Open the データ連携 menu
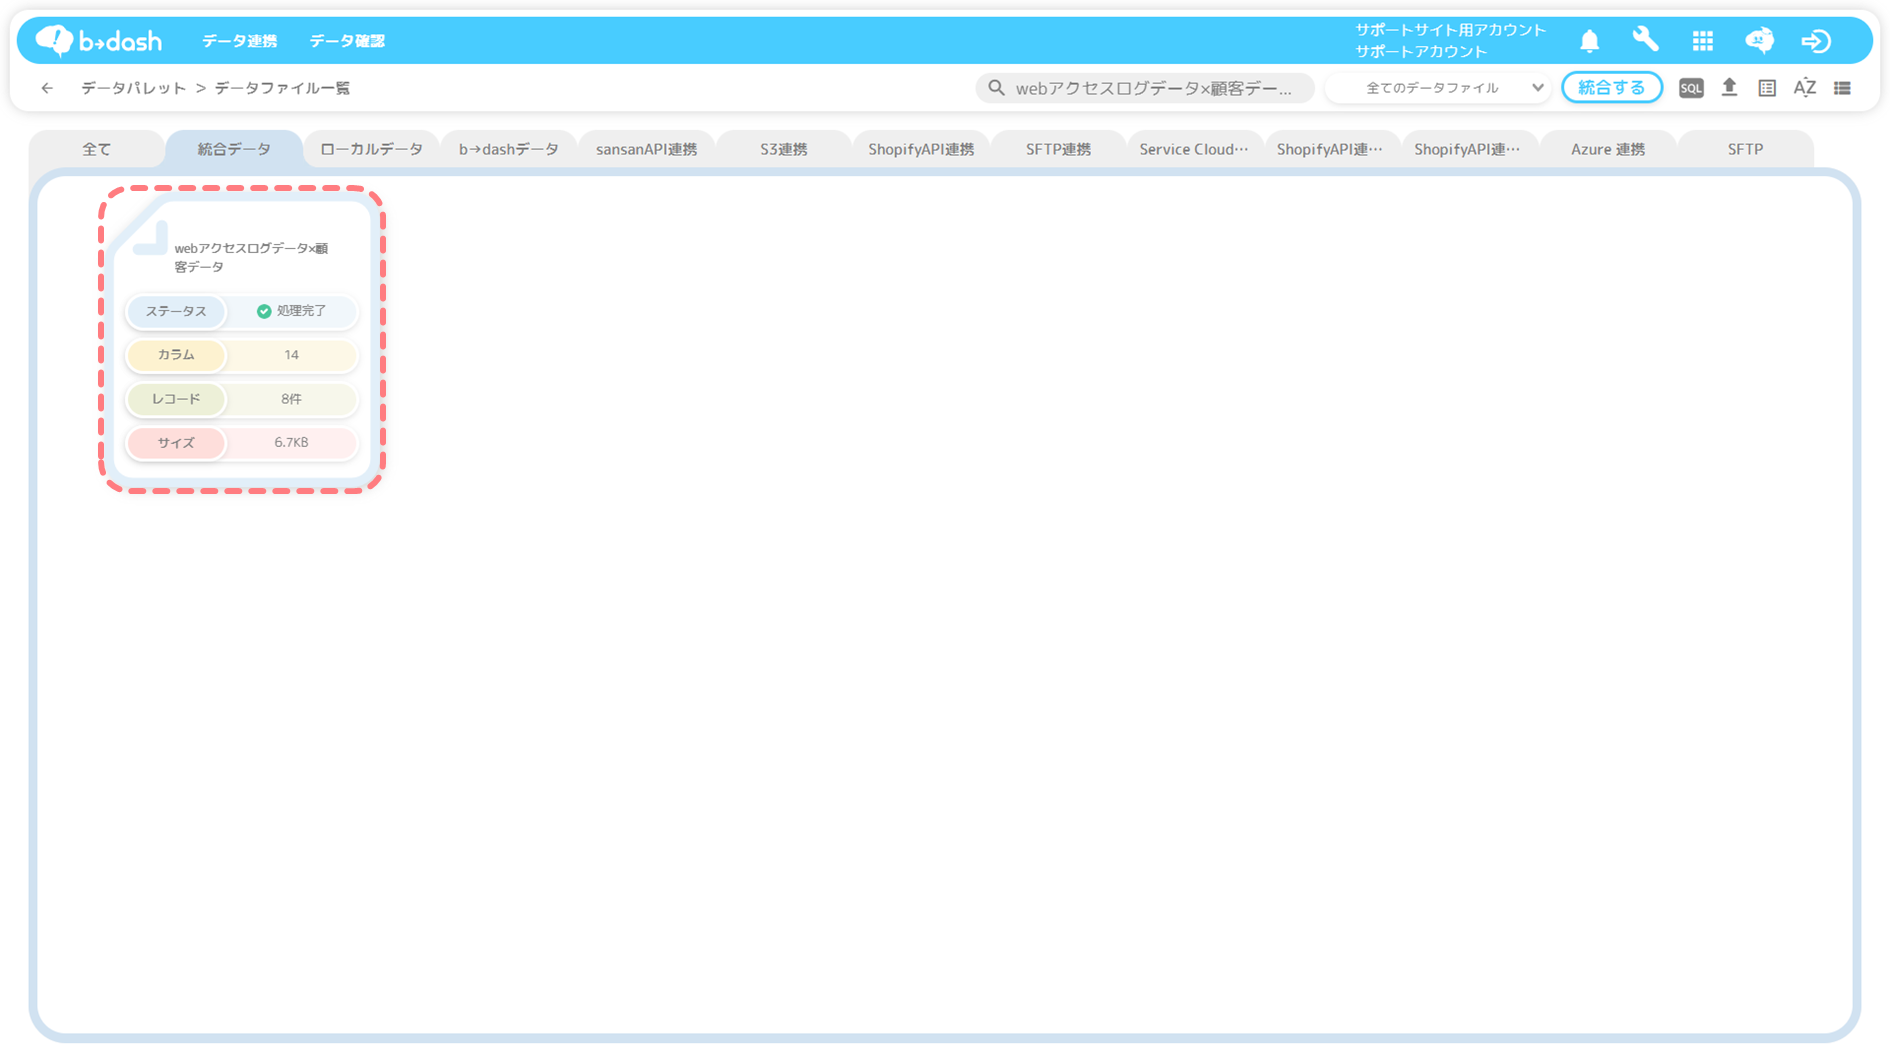Viewport: 1890px width, 1063px height. pyautogui.click(x=239, y=41)
